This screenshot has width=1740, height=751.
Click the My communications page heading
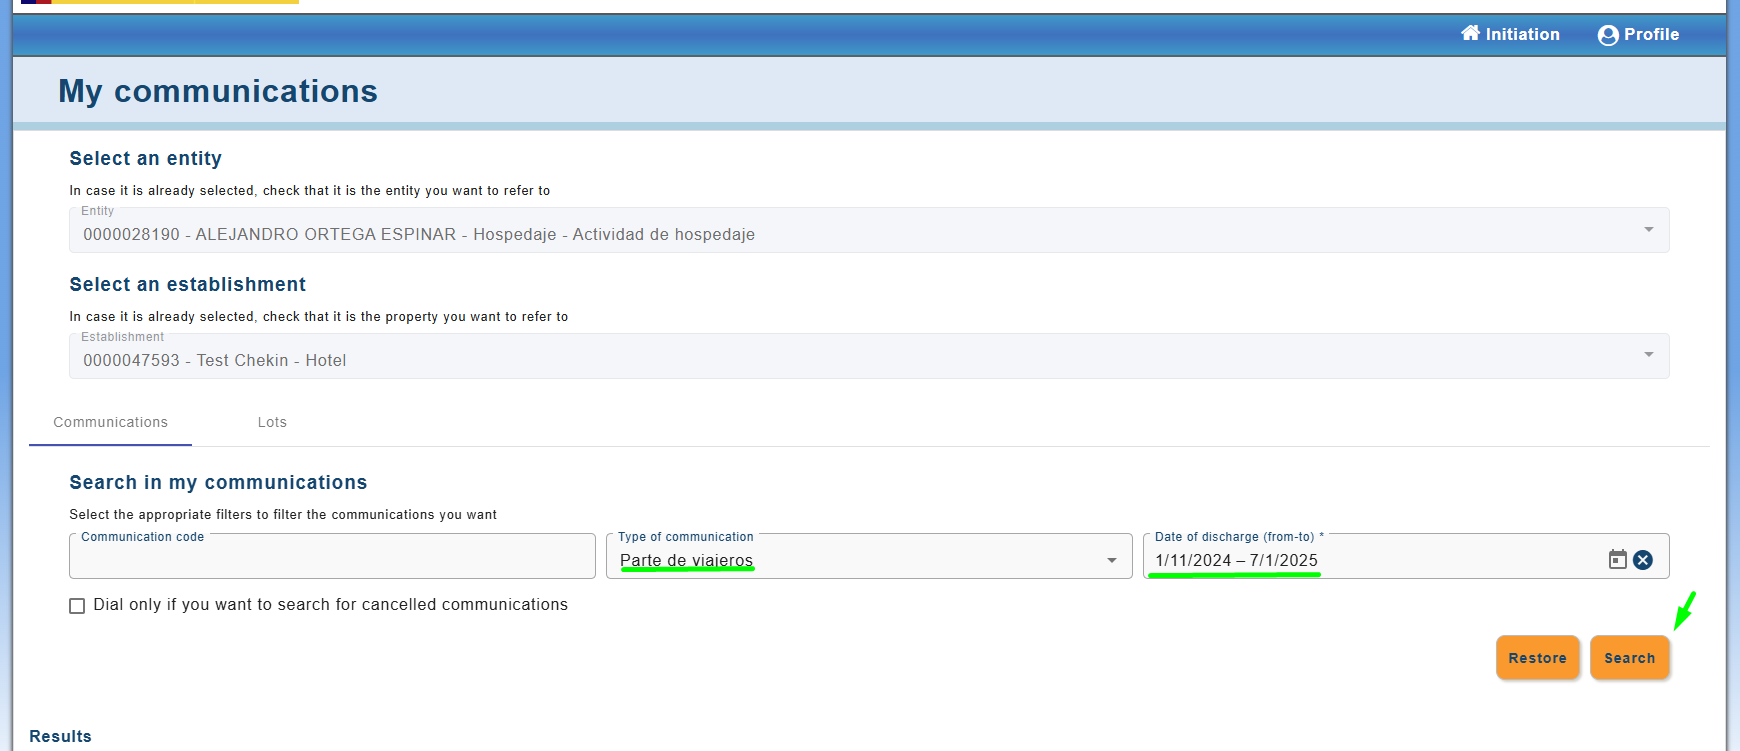coord(218,91)
